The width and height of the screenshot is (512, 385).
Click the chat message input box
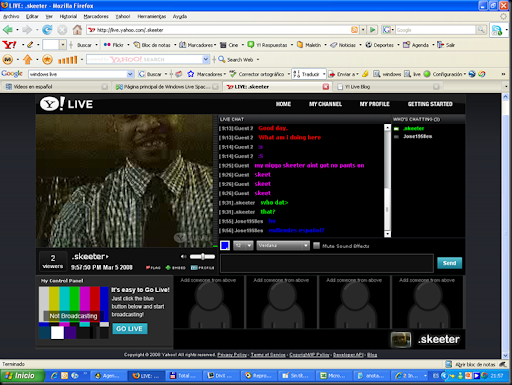click(327, 263)
